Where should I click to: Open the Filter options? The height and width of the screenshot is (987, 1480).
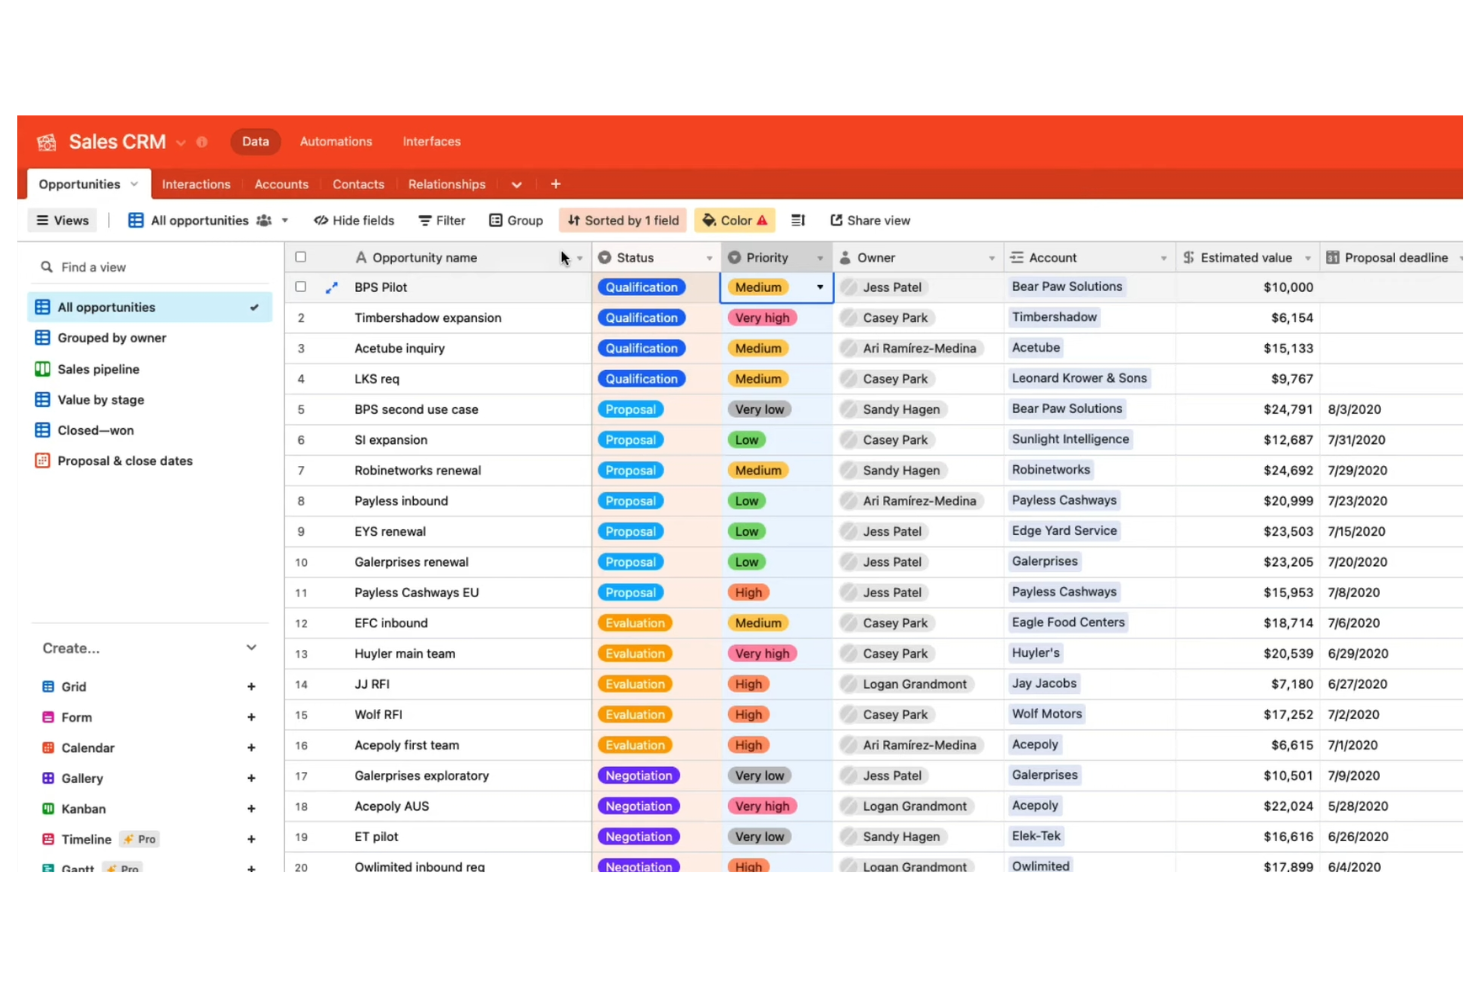(x=441, y=220)
